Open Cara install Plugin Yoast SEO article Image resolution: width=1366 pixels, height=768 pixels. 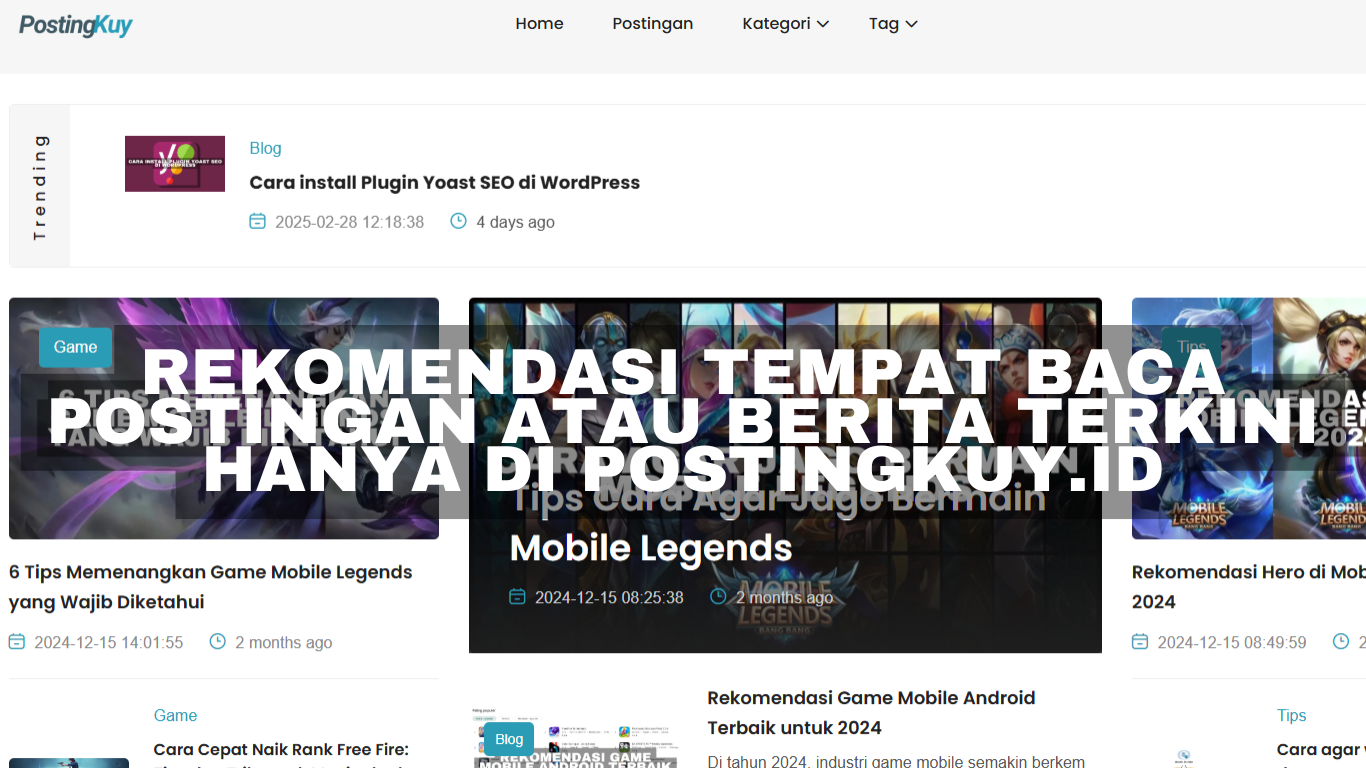[x=444, y=182]
